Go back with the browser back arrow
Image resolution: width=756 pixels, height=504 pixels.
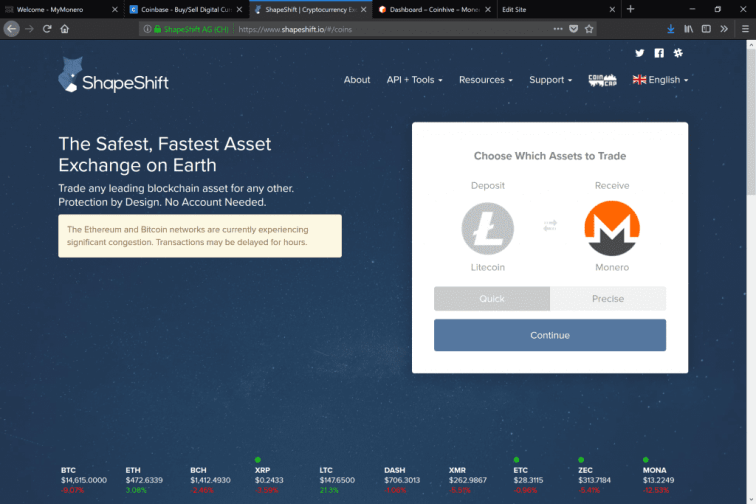pos(12,29)
